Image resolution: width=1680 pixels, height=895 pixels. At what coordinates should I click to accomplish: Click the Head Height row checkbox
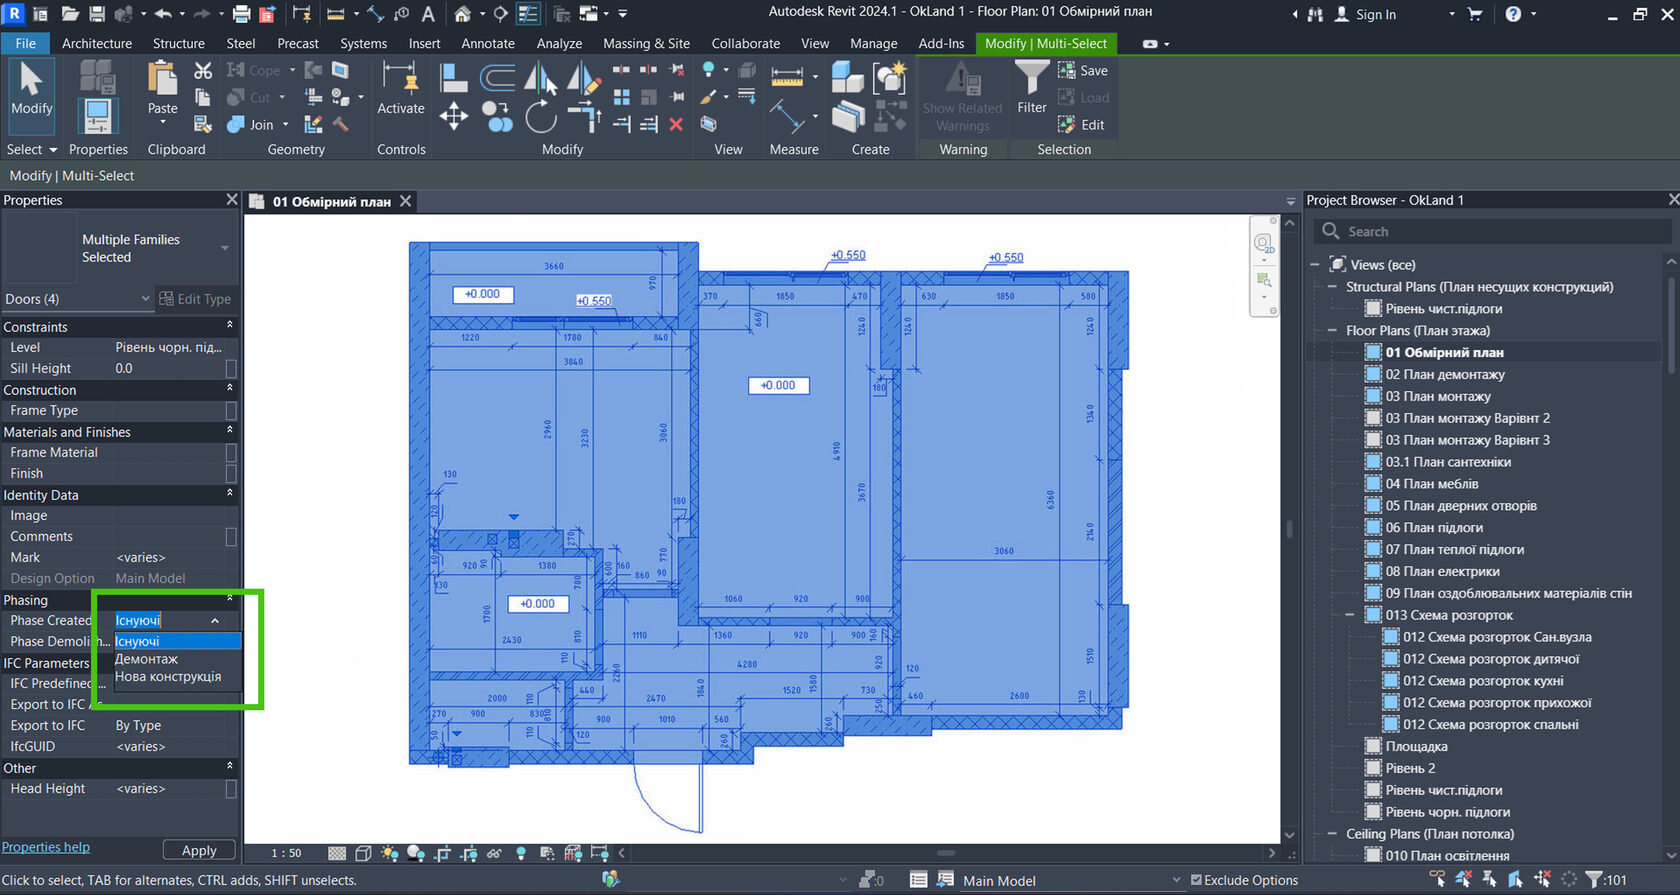(231, 789)
